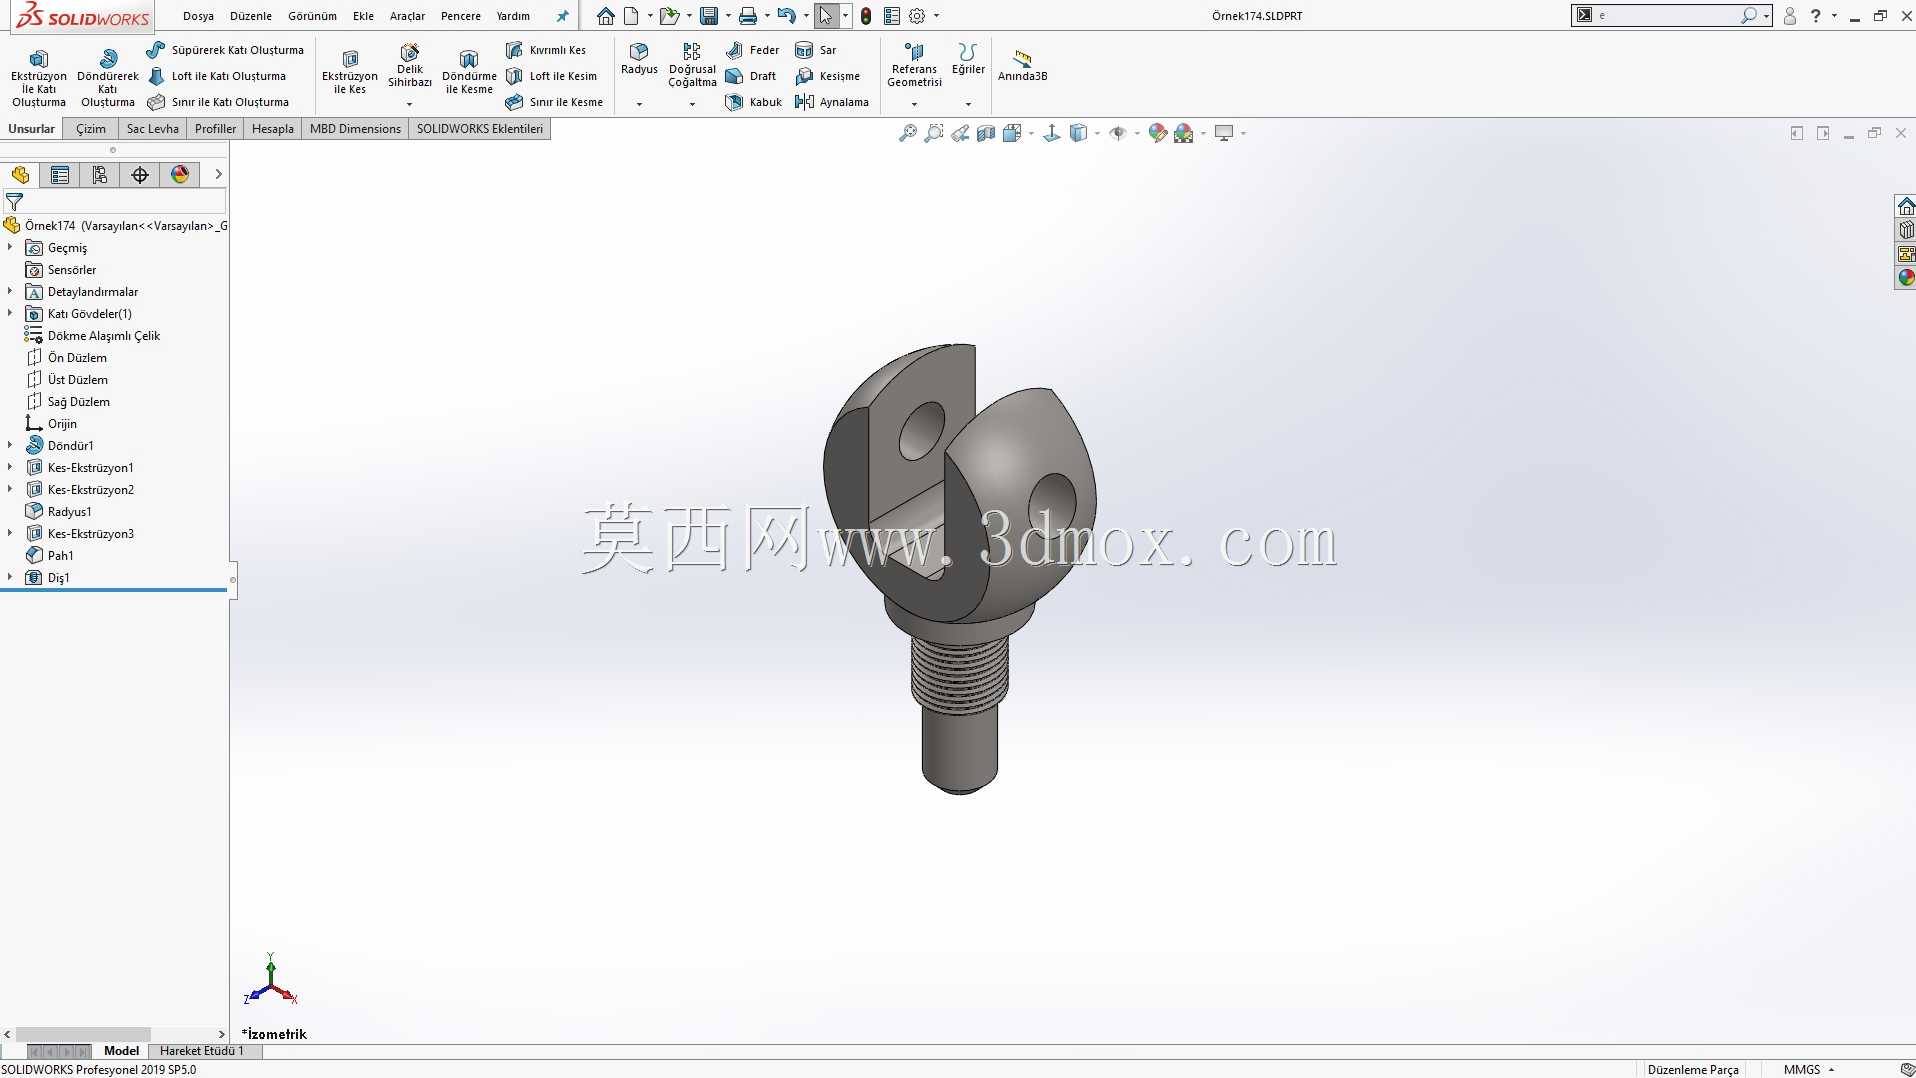Switch to the PropertyManager panel tab
This screenshot has width=1916, height=1078.
pyautogui.click(x=60, y=175)
